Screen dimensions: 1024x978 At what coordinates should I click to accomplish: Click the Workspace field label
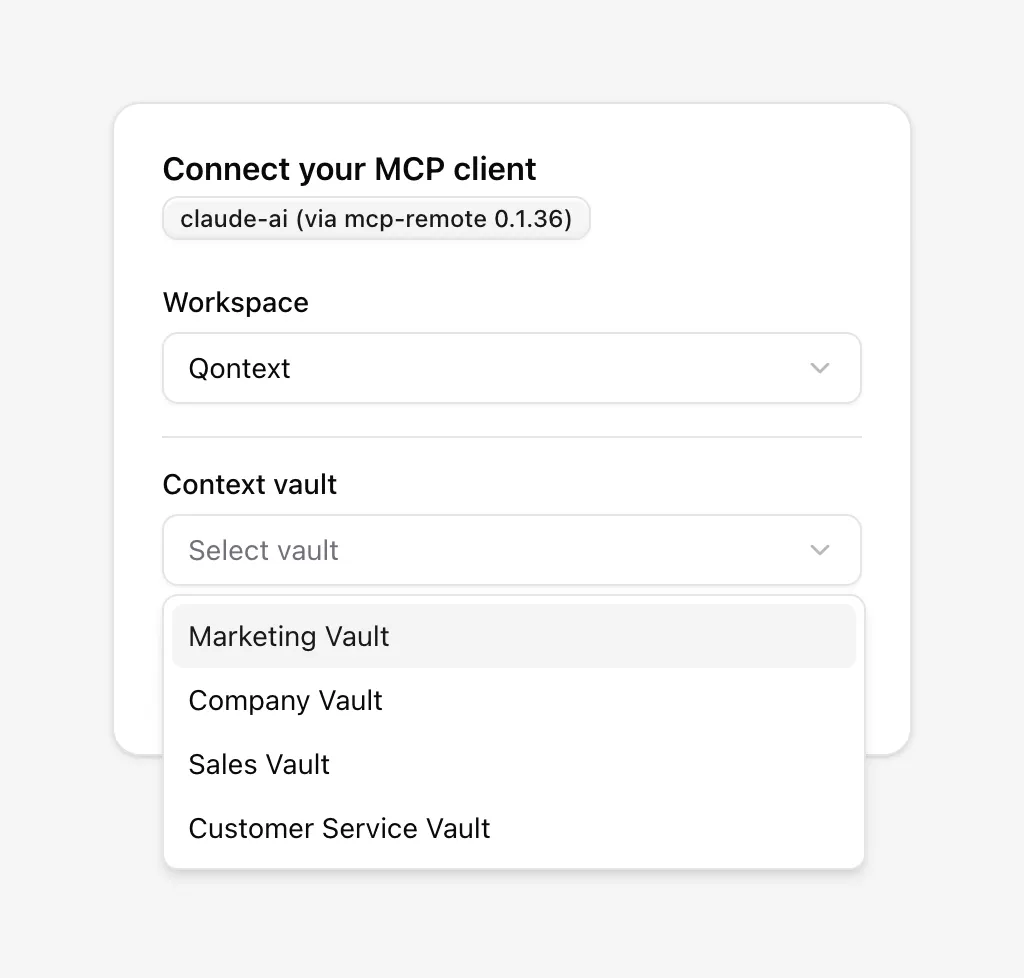[236, 302]
